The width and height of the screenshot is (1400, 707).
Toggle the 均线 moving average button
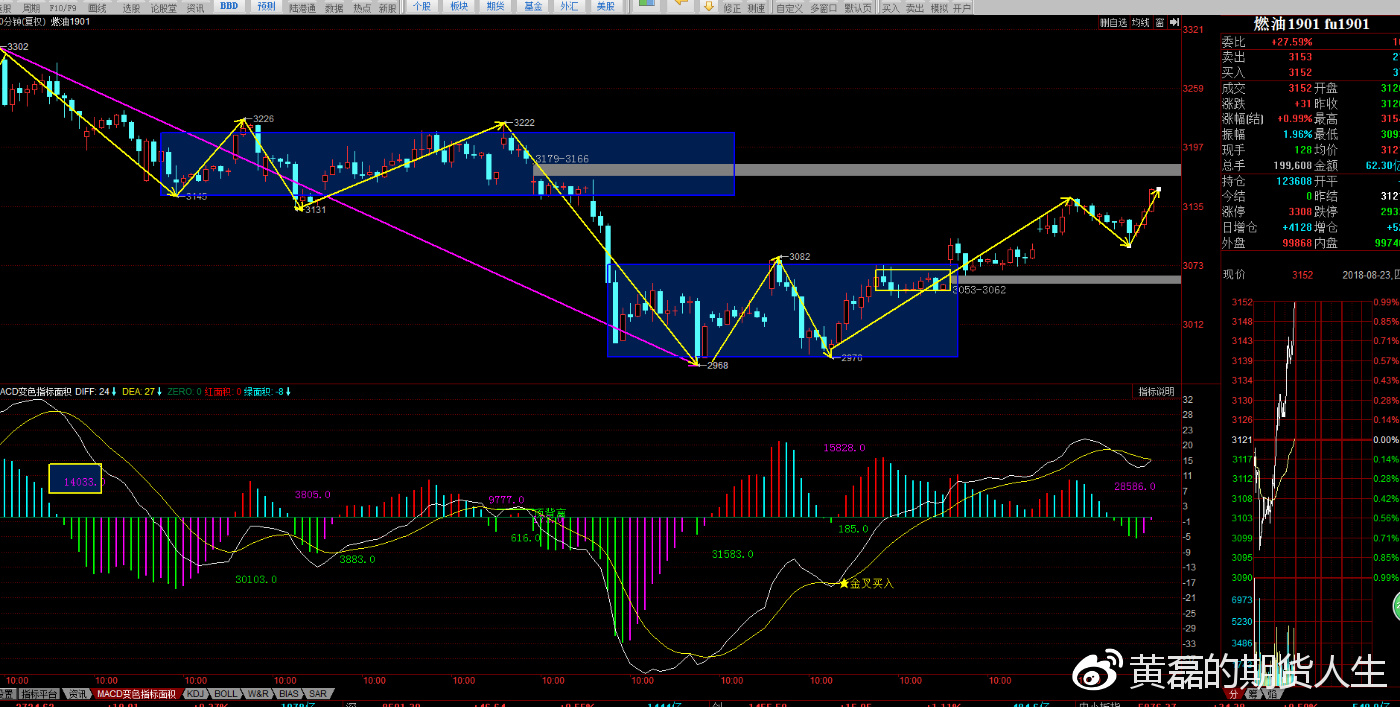click(x=1140, y=22)
